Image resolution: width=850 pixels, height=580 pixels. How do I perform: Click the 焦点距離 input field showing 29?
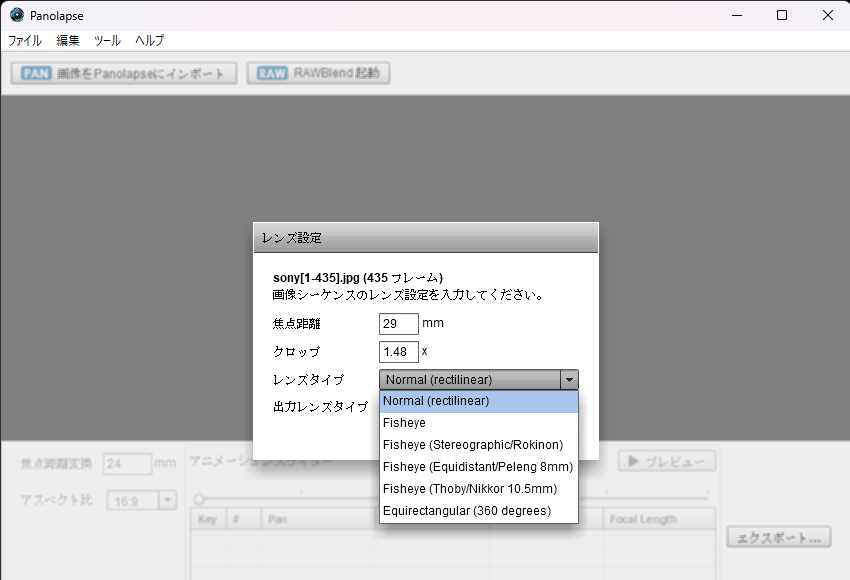[x=398, y=324]
